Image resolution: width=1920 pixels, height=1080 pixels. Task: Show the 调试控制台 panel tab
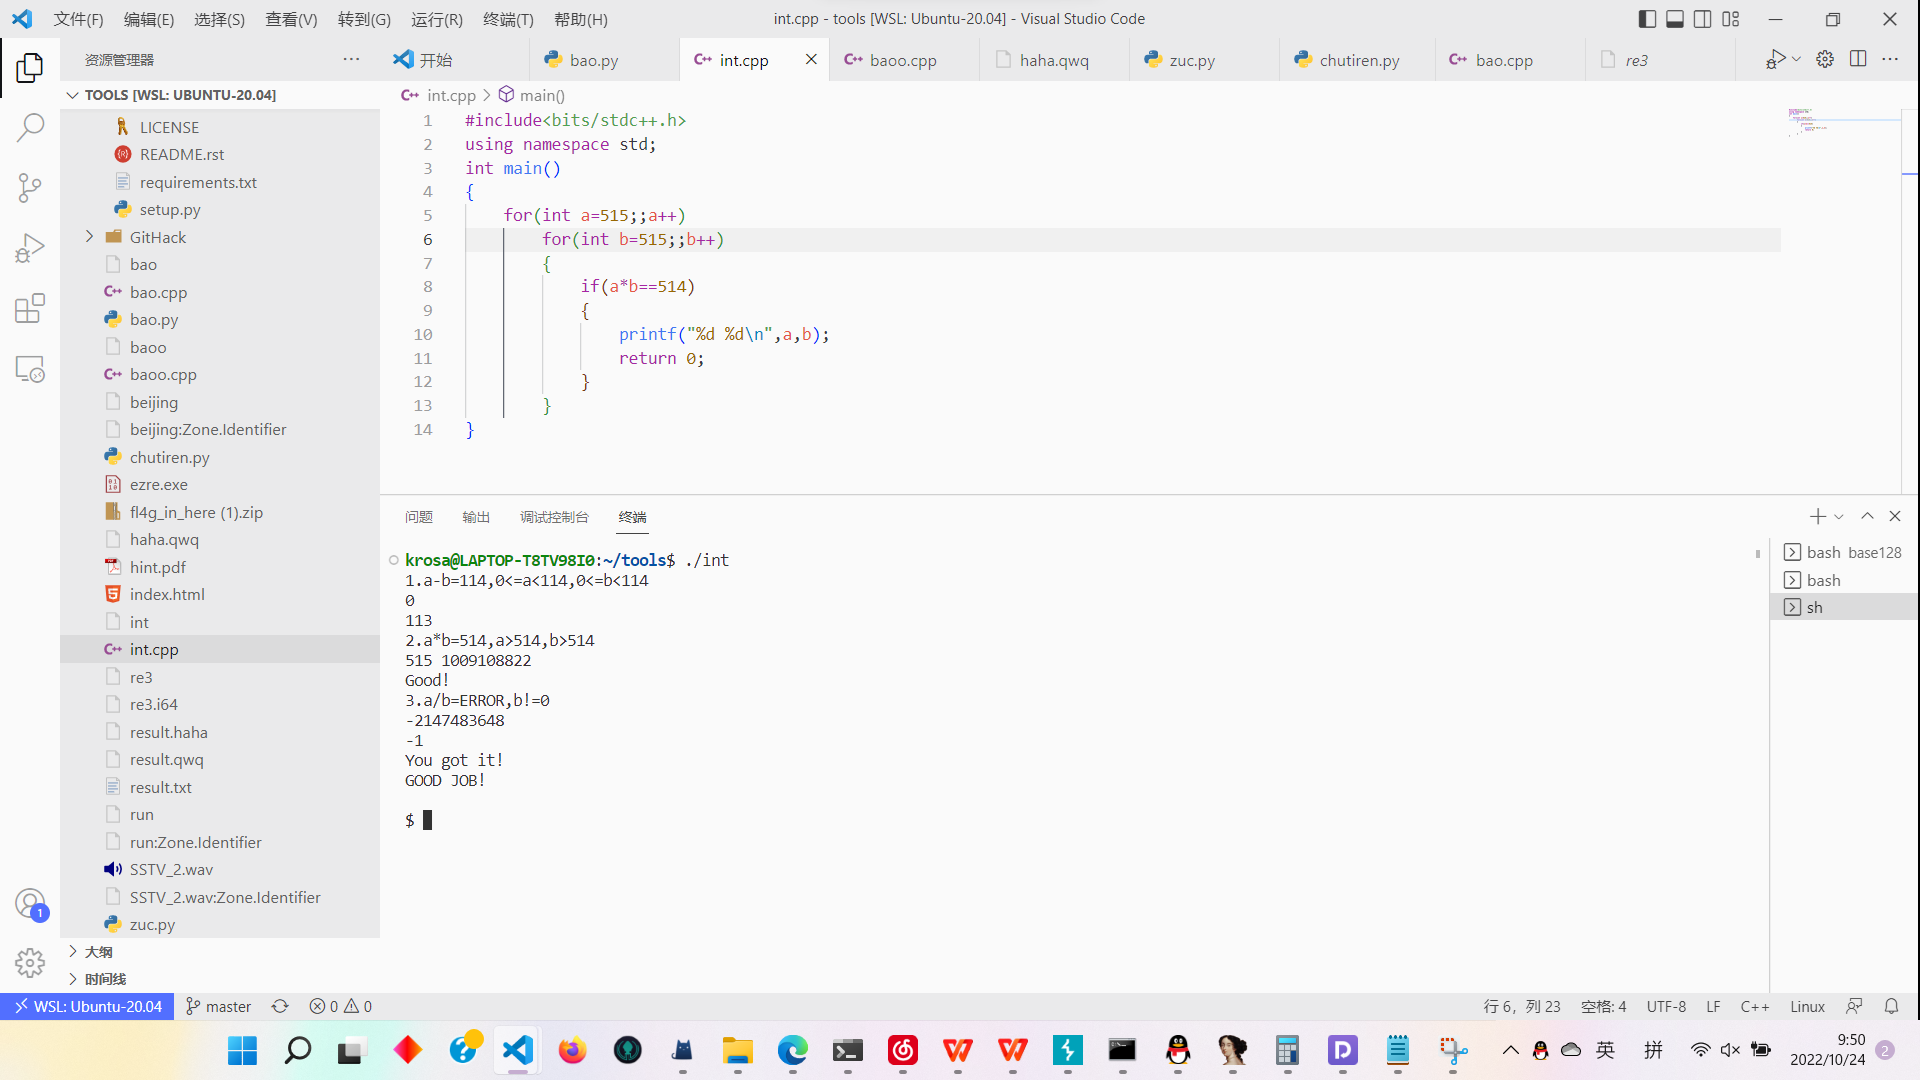pyautogui.click(x=554, y=517)
